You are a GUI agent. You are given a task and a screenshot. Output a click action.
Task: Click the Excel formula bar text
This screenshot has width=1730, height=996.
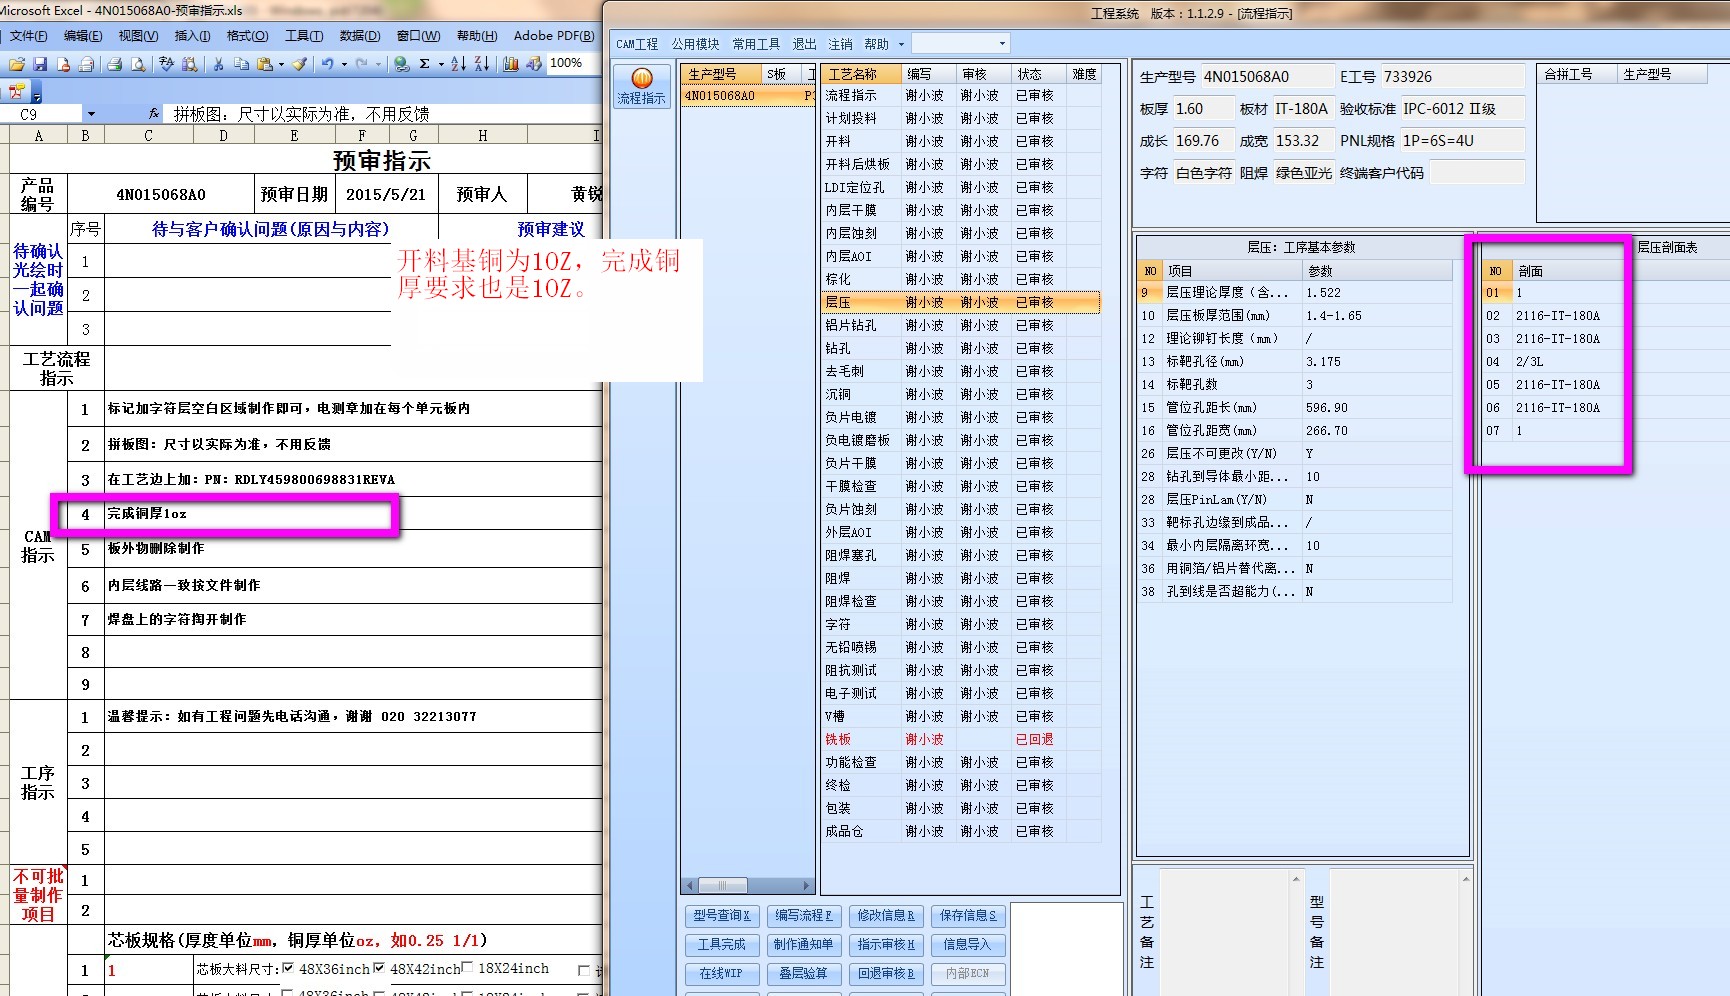tap(301, 114)
